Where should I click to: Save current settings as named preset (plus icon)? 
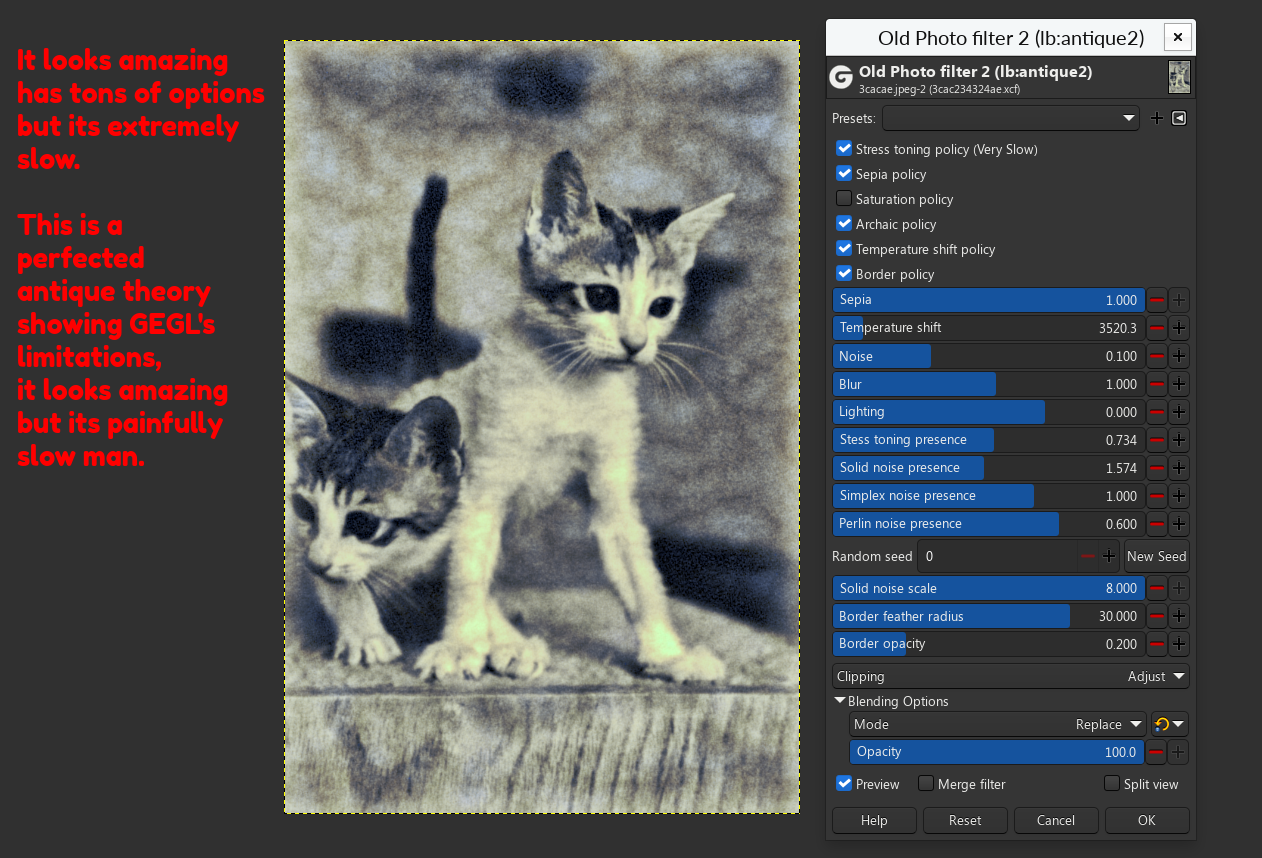[x=1157, y=118]
